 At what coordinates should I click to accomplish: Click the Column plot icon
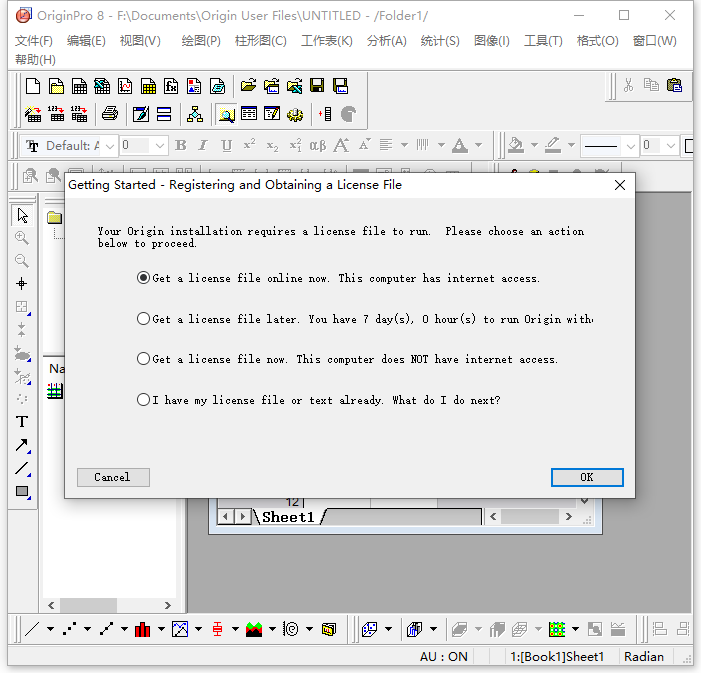coord(143,629)
